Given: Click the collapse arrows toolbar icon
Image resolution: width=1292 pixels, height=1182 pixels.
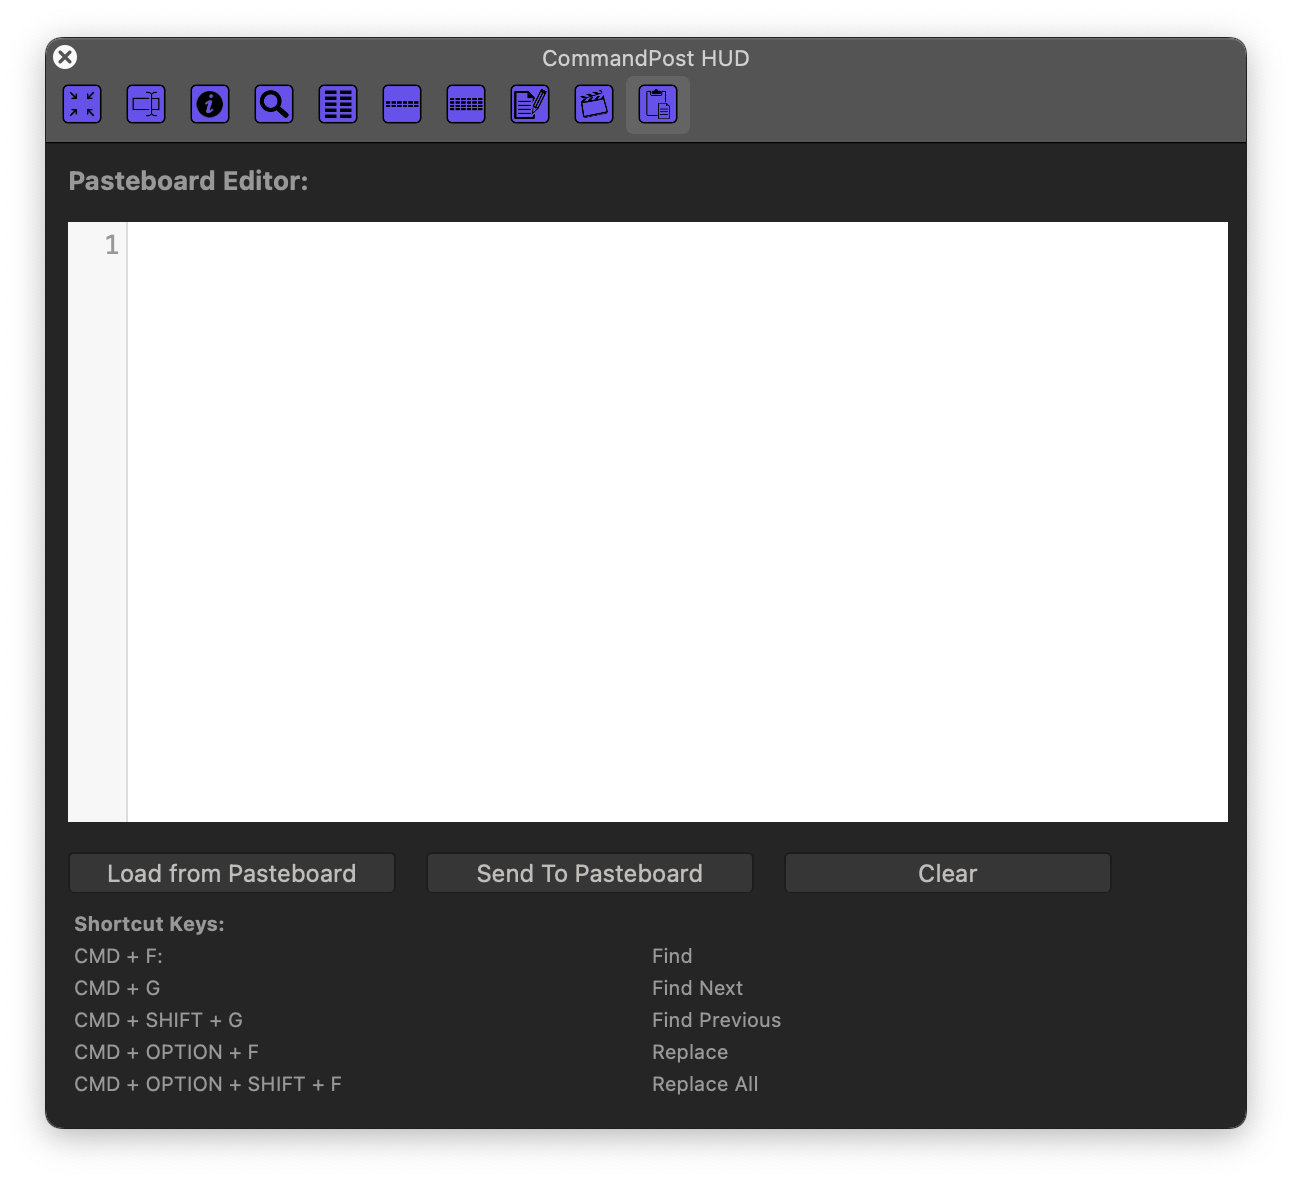Looking at the screenshot, I should [x=82, y=104].
